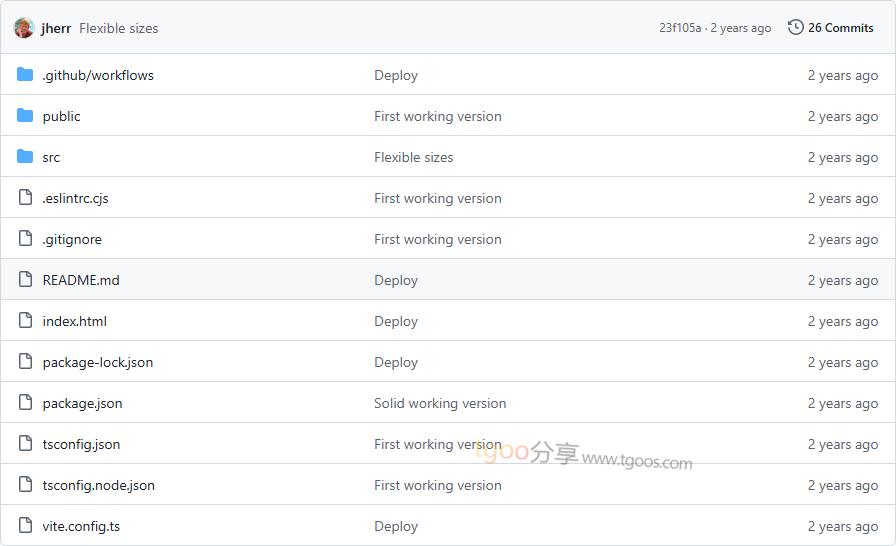Click the src folder icon

point(25,157)
